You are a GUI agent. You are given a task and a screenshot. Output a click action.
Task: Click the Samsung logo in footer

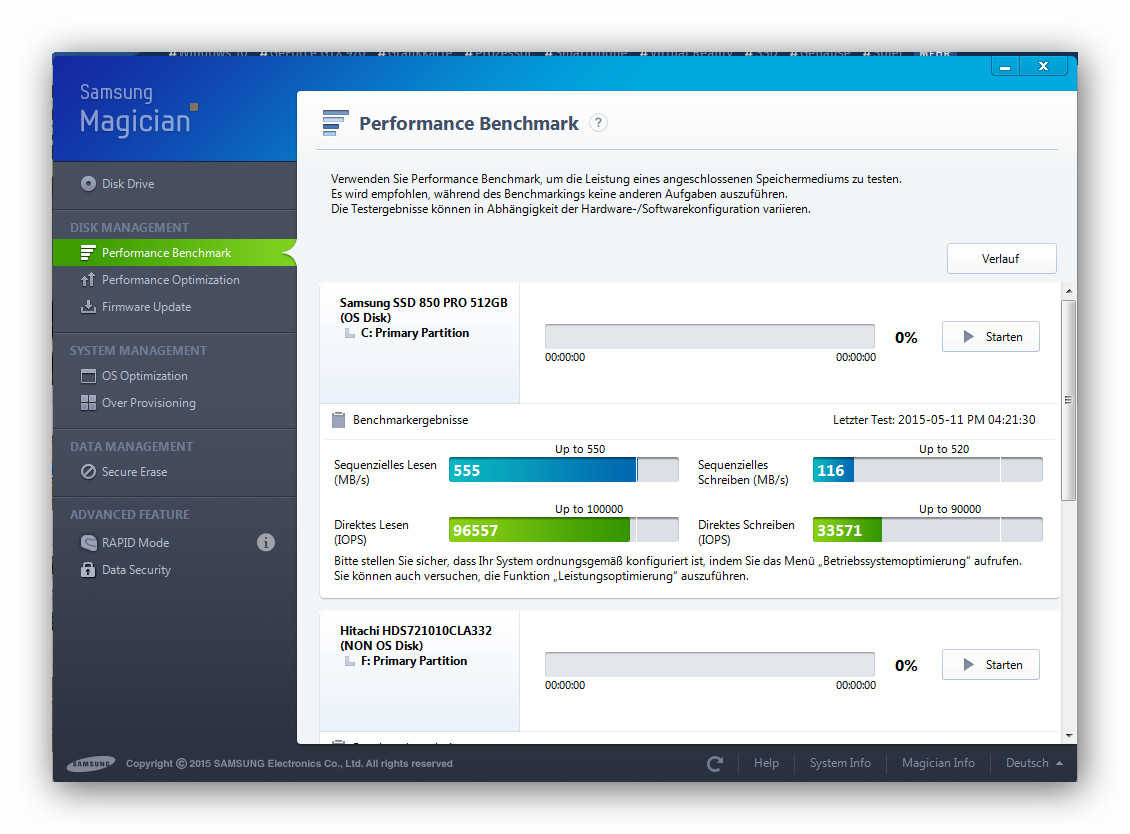[x=91, y=763]
